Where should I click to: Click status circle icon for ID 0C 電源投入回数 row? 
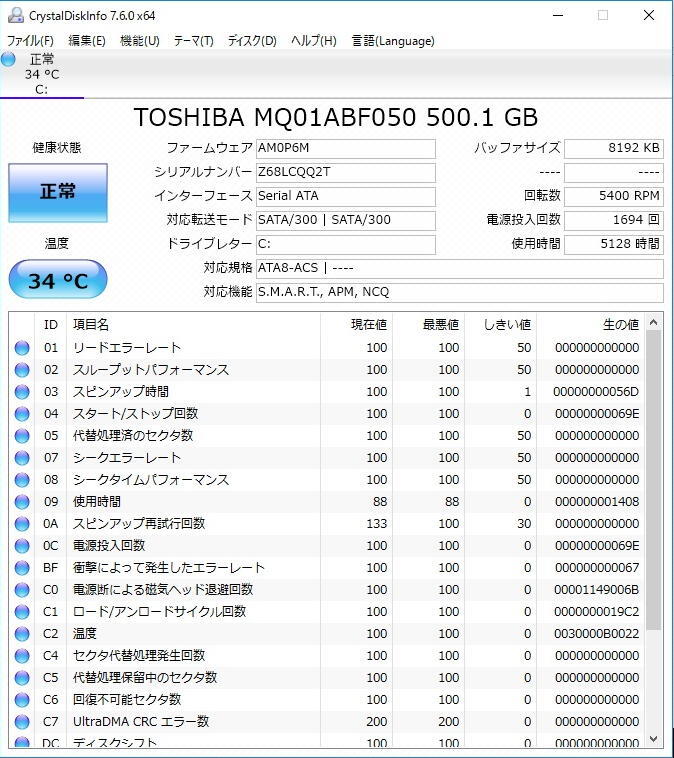[x=22, y=546]
